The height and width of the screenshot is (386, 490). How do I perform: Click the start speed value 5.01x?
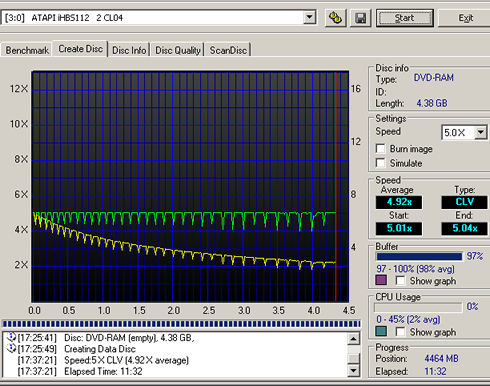pyautogui.click(x=399, y=228)
